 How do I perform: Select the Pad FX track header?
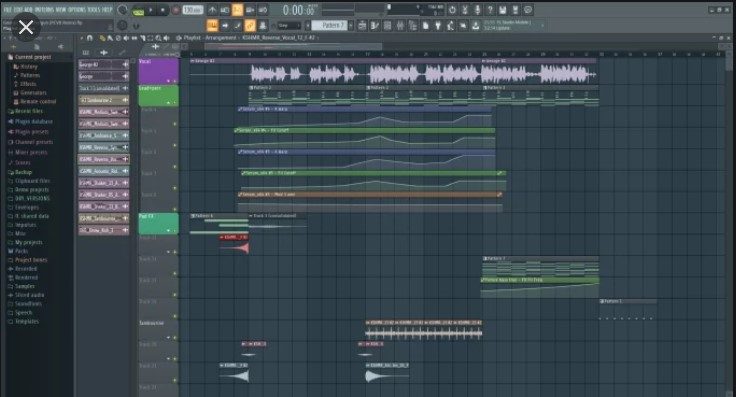click(x=158, y=224)
